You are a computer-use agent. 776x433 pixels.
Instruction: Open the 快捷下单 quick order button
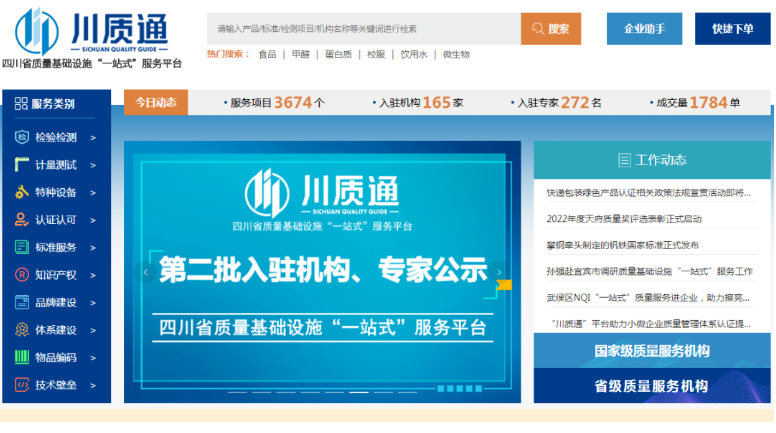point(732,29)
